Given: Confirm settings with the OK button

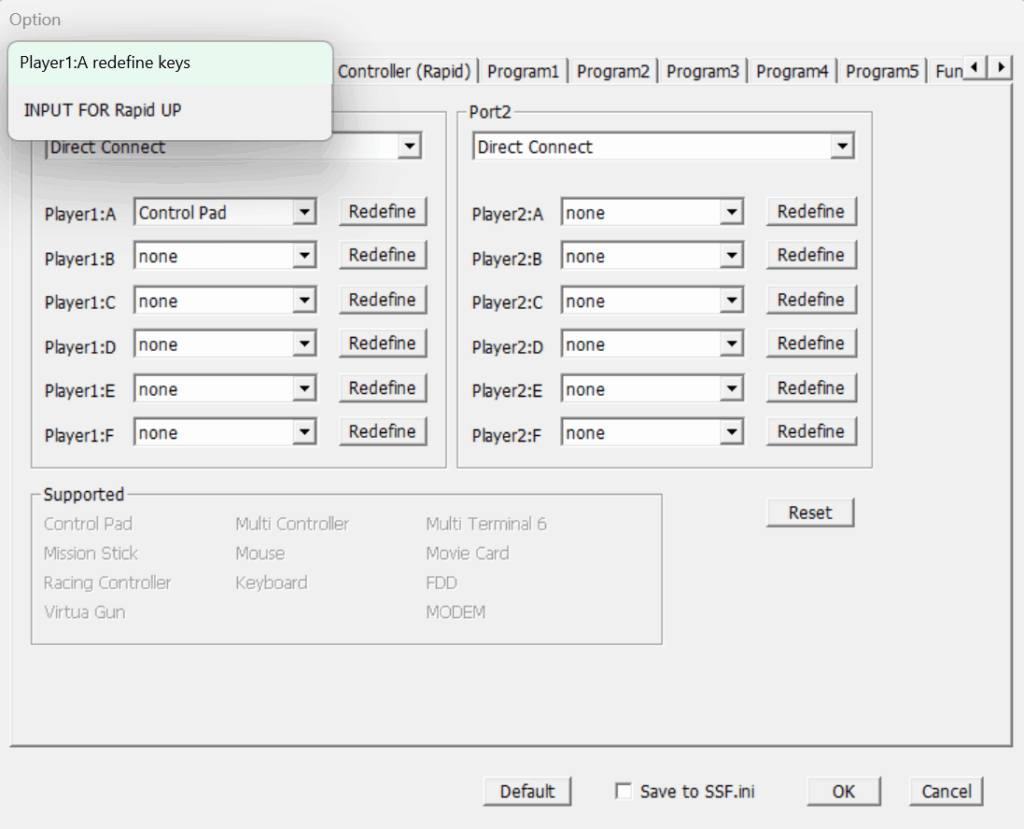Looking at the screenshot, I should pyautogui.click(x=843, y=791).
